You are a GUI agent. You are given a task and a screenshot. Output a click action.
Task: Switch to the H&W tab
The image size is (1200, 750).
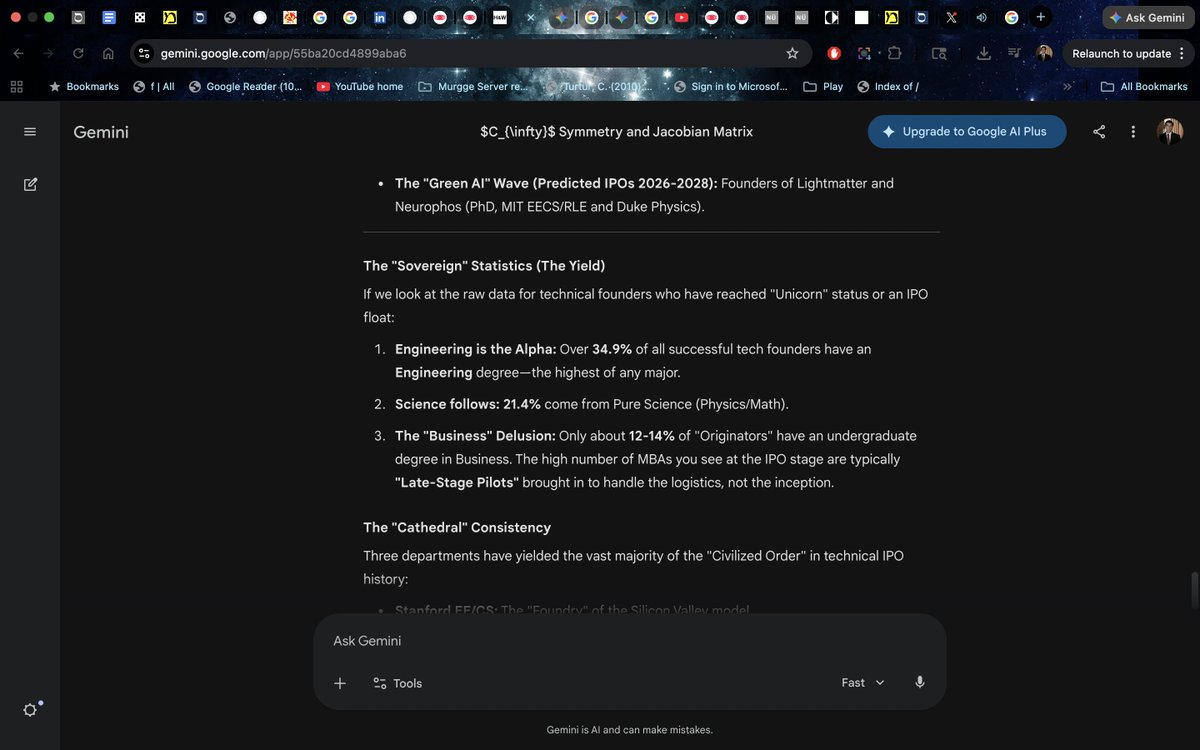(x=500, y=18)
